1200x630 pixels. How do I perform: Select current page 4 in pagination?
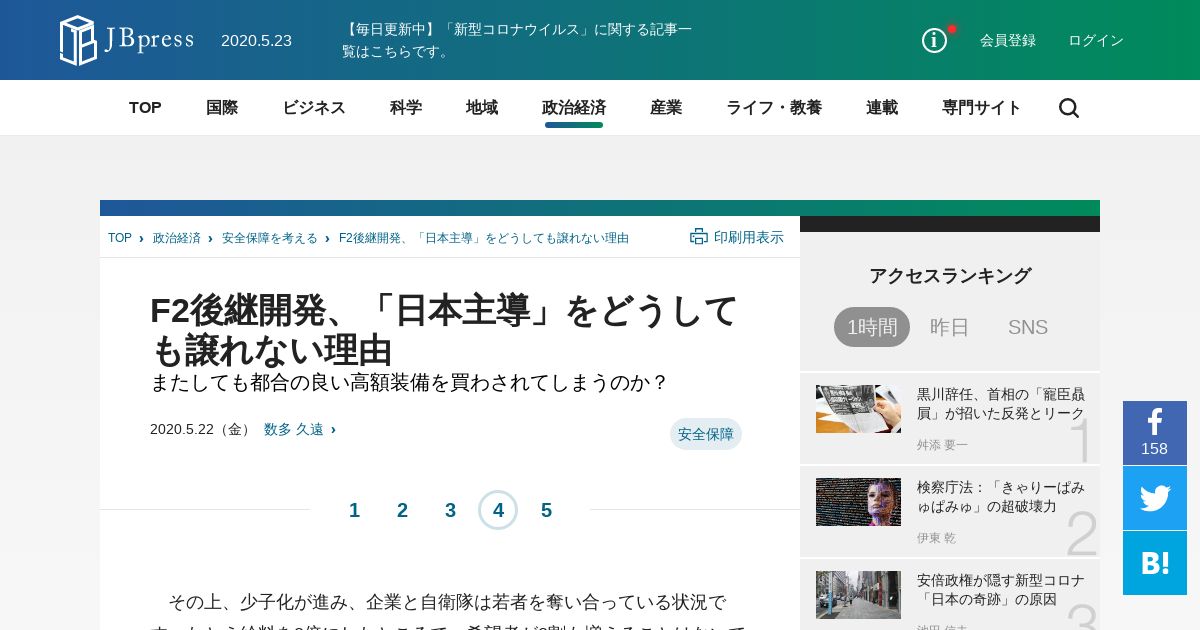point(498,510)
